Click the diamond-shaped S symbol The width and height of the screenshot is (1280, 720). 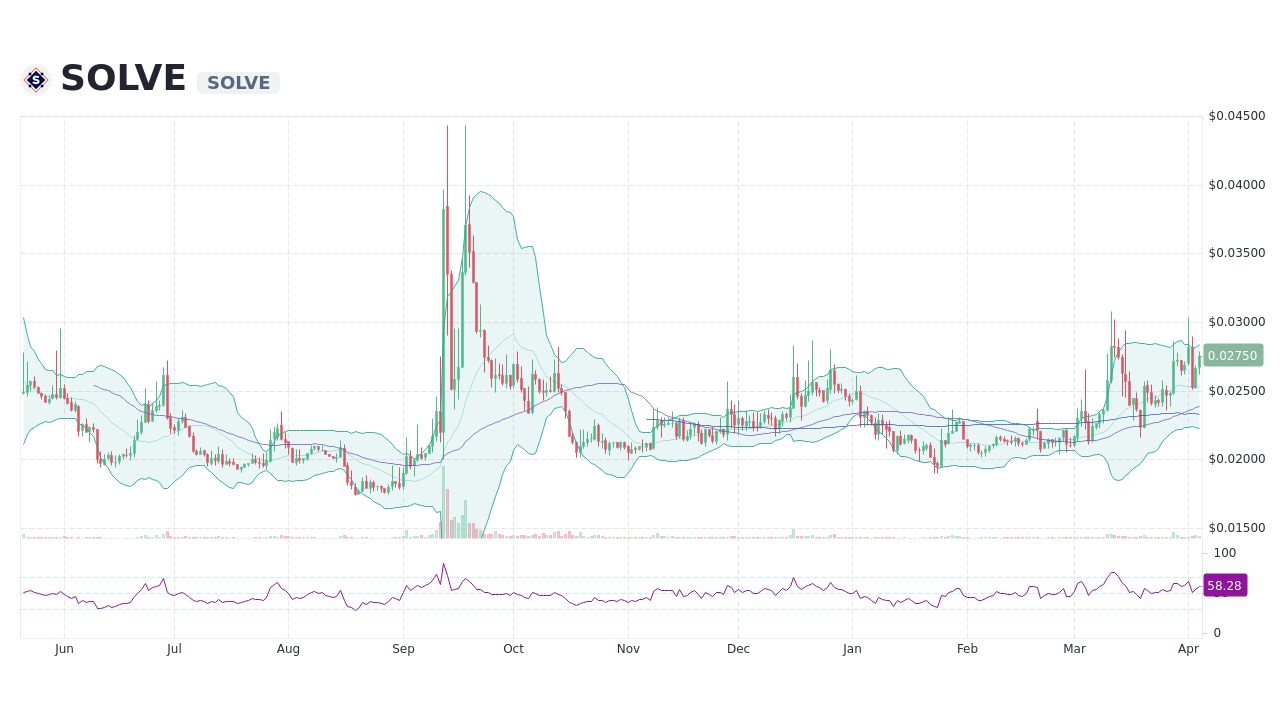34,79
